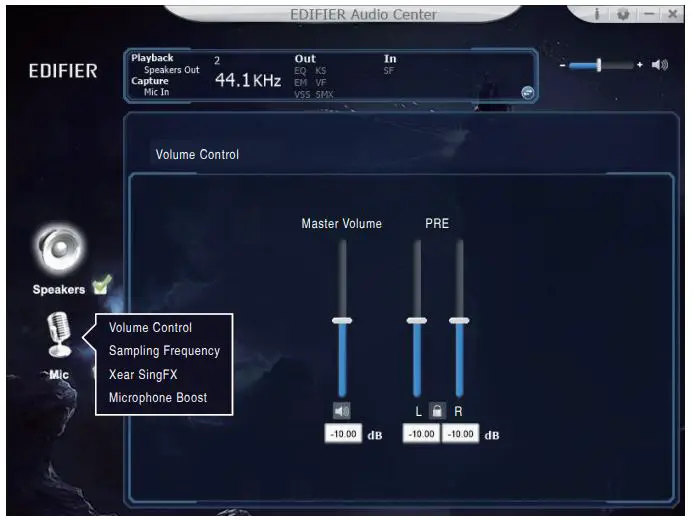693x520 pixels.
Task: Increase volume with the plus button
Action: coord(640,65)
